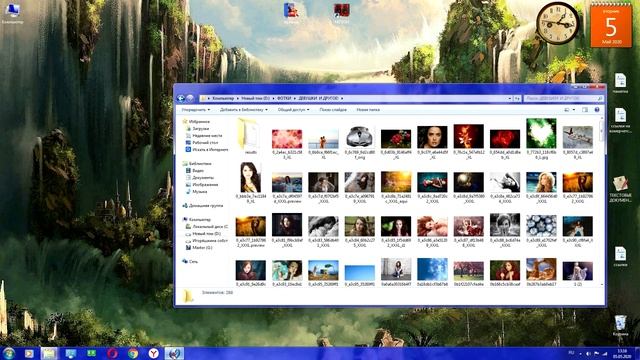Open the Общий доступ dropdown
This screenshot has width=640, height=360.
293,110
